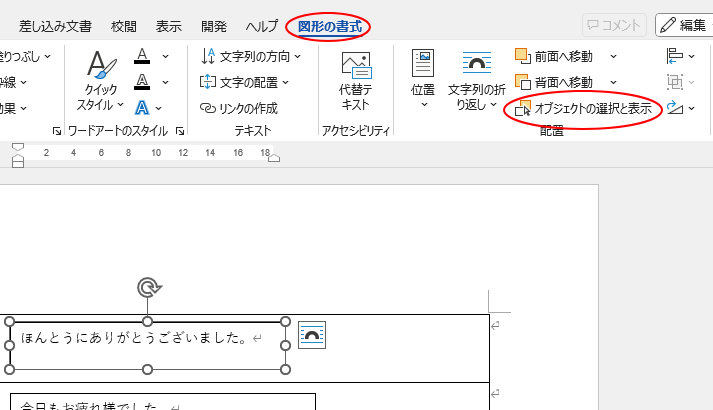The image size is (713, 410).
Task: Apply the text fill color A icon
Action: [142, 56]
